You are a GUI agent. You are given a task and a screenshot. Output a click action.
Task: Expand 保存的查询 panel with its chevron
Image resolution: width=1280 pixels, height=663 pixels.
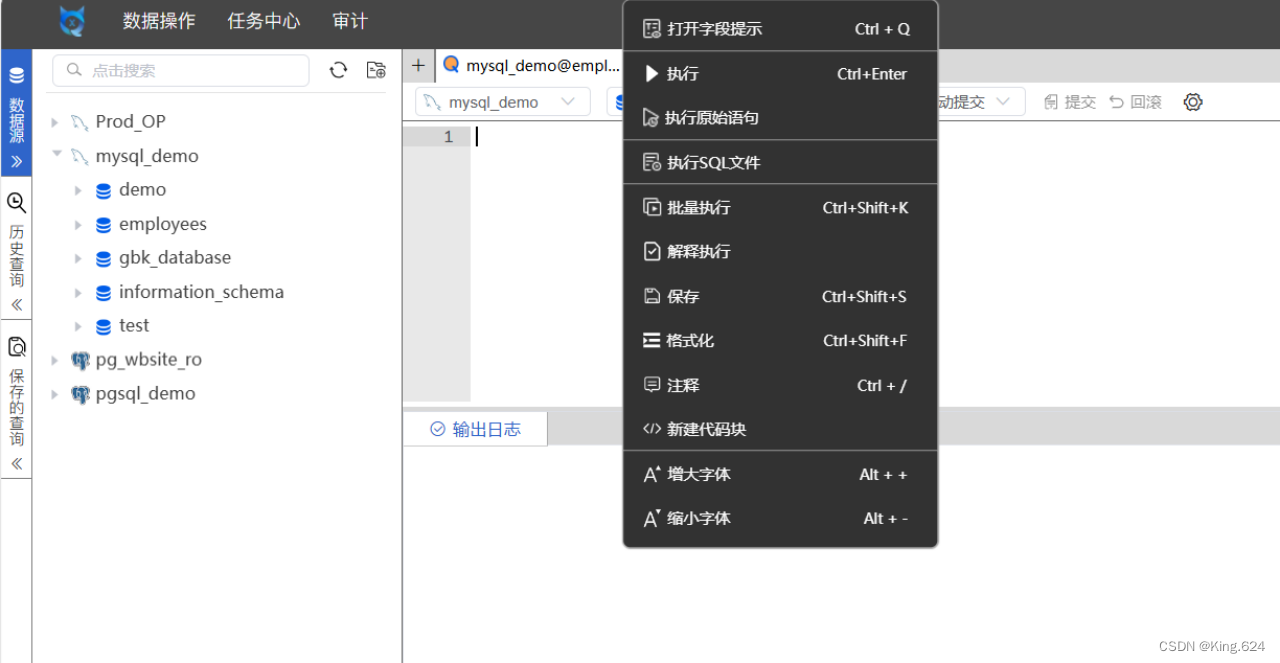tap(16, 464)
